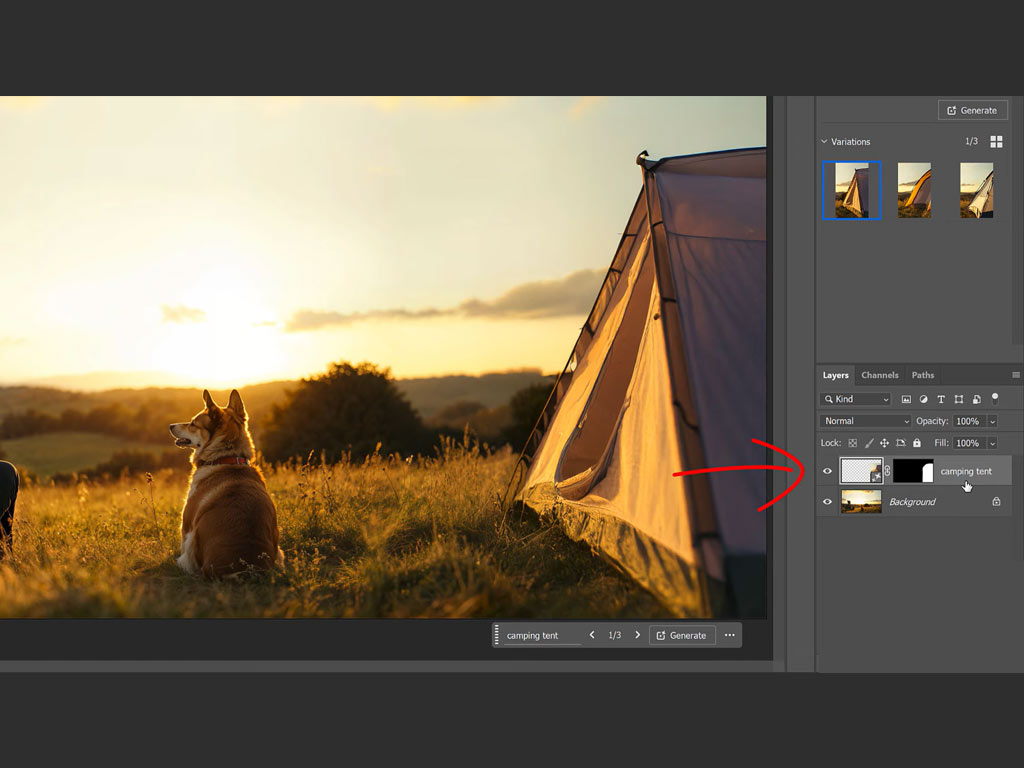Screen dimensions: 1024x768
Task: Open the Opacity slider dropdown arrow
Action: [x=993, y=421]
